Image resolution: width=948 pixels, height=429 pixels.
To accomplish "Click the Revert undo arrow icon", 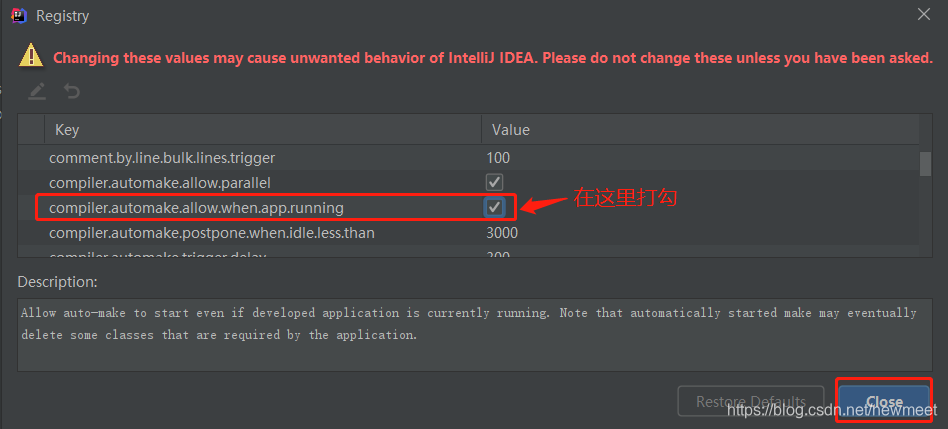I will point(72,92).
